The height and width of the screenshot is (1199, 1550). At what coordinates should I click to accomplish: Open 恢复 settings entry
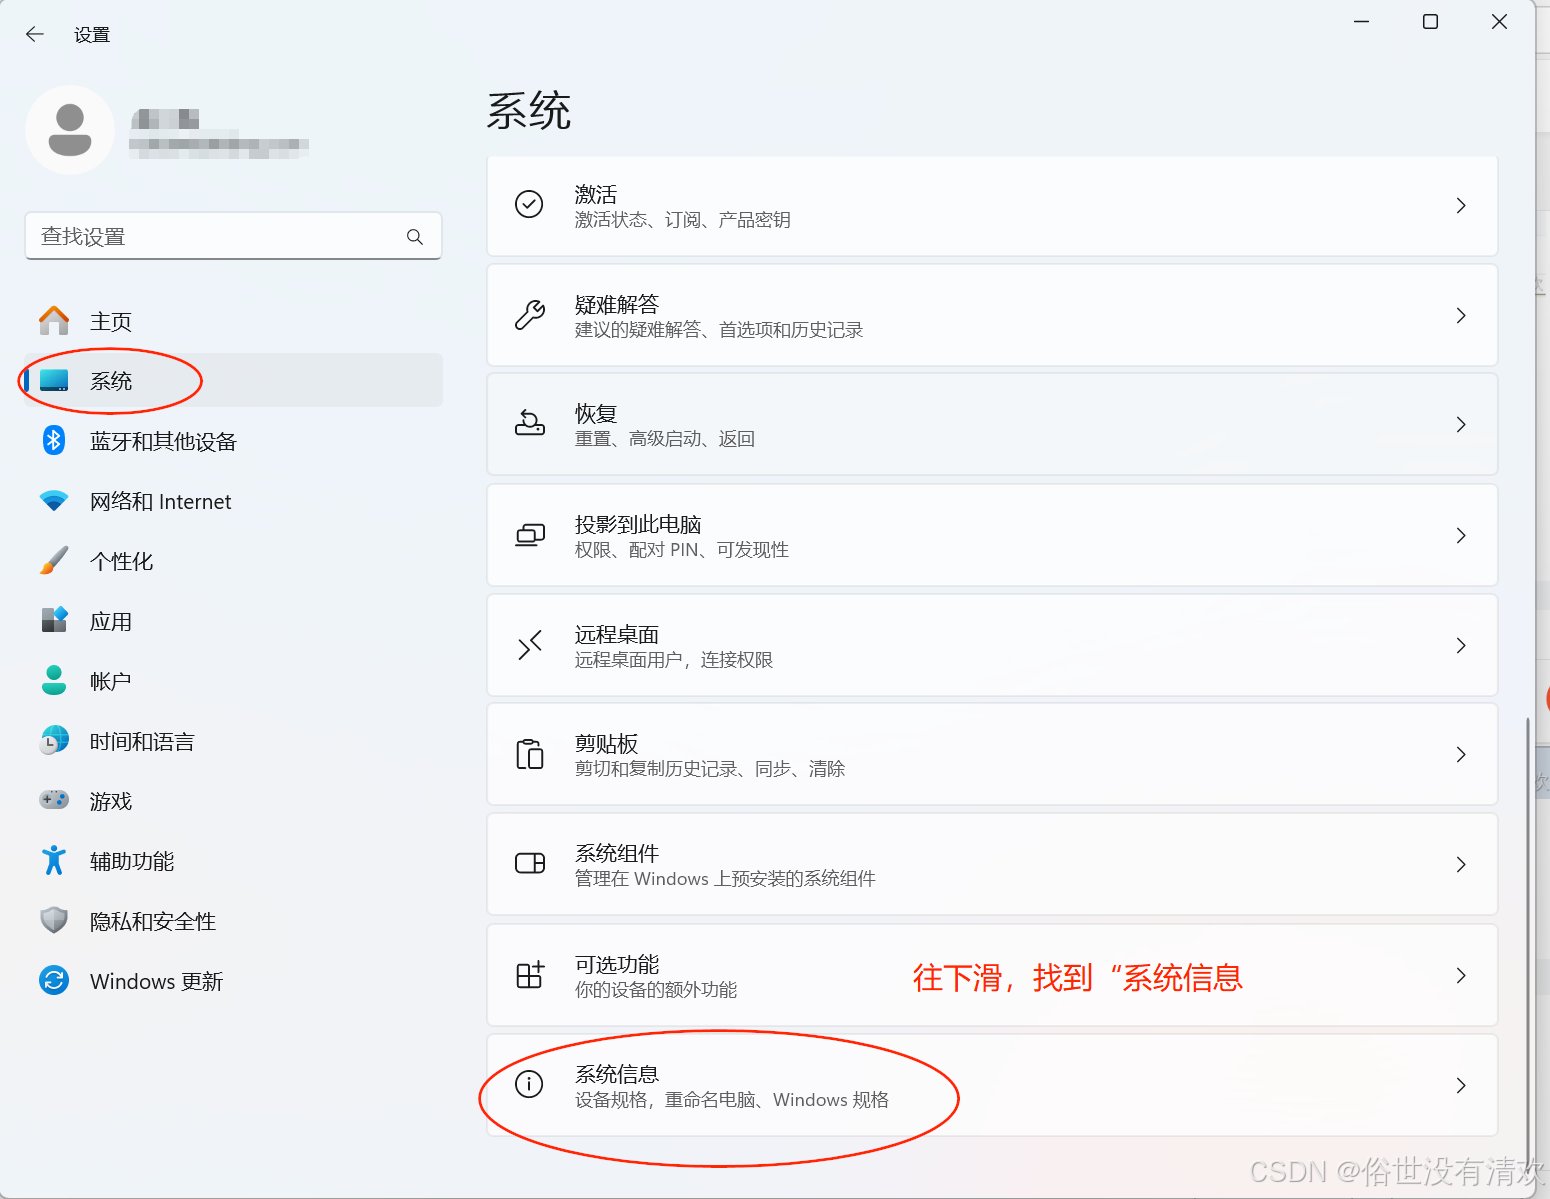tap(992, 424)
